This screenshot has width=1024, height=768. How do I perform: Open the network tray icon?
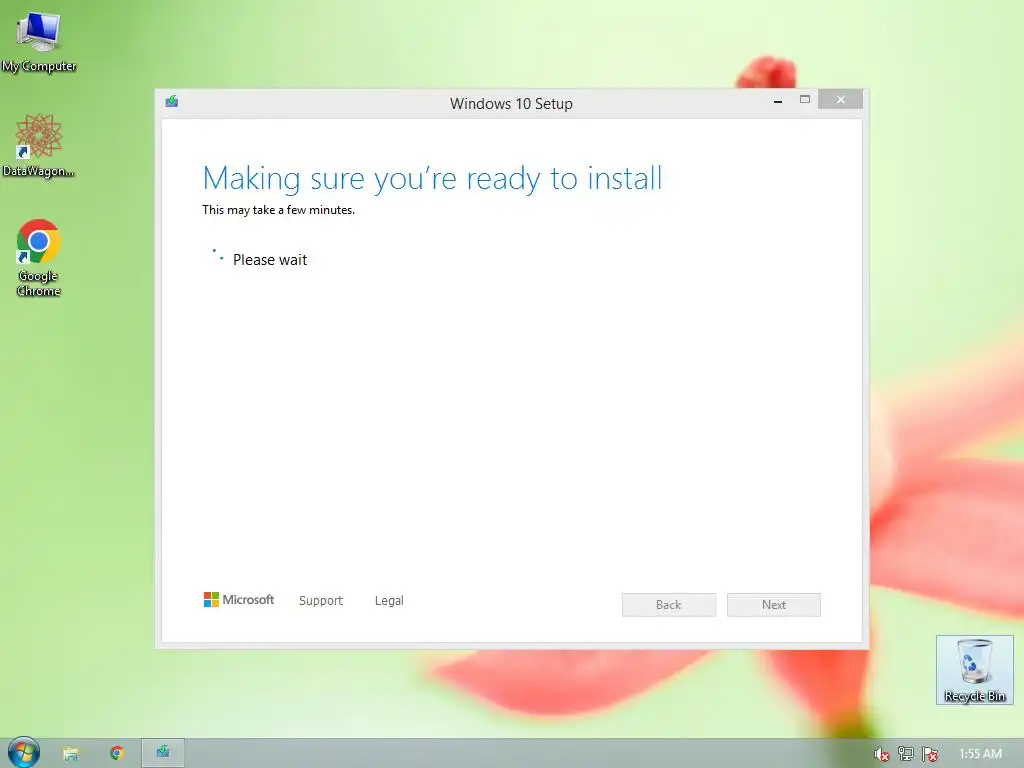pyautogui.click(x=906, y=754)
